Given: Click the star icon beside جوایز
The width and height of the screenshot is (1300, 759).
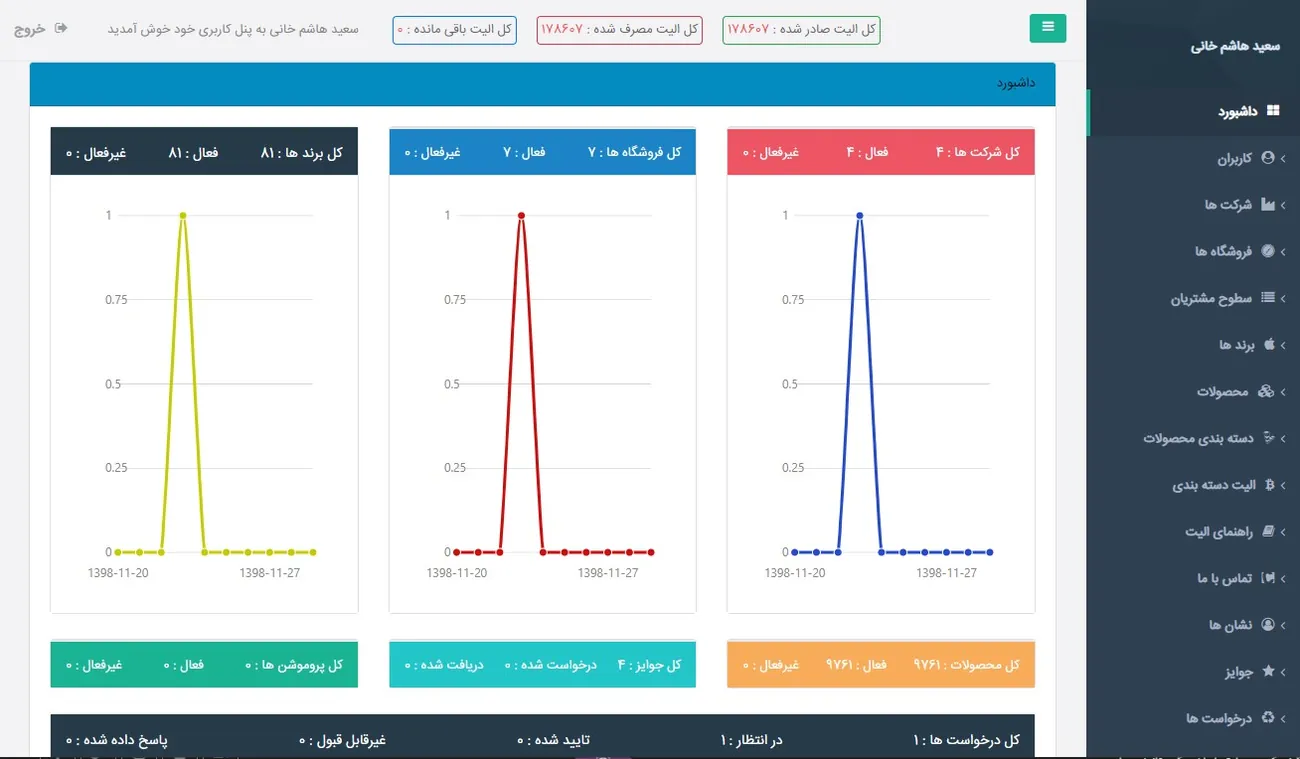Looking at the screenshot, I should tap(1269, 671).
